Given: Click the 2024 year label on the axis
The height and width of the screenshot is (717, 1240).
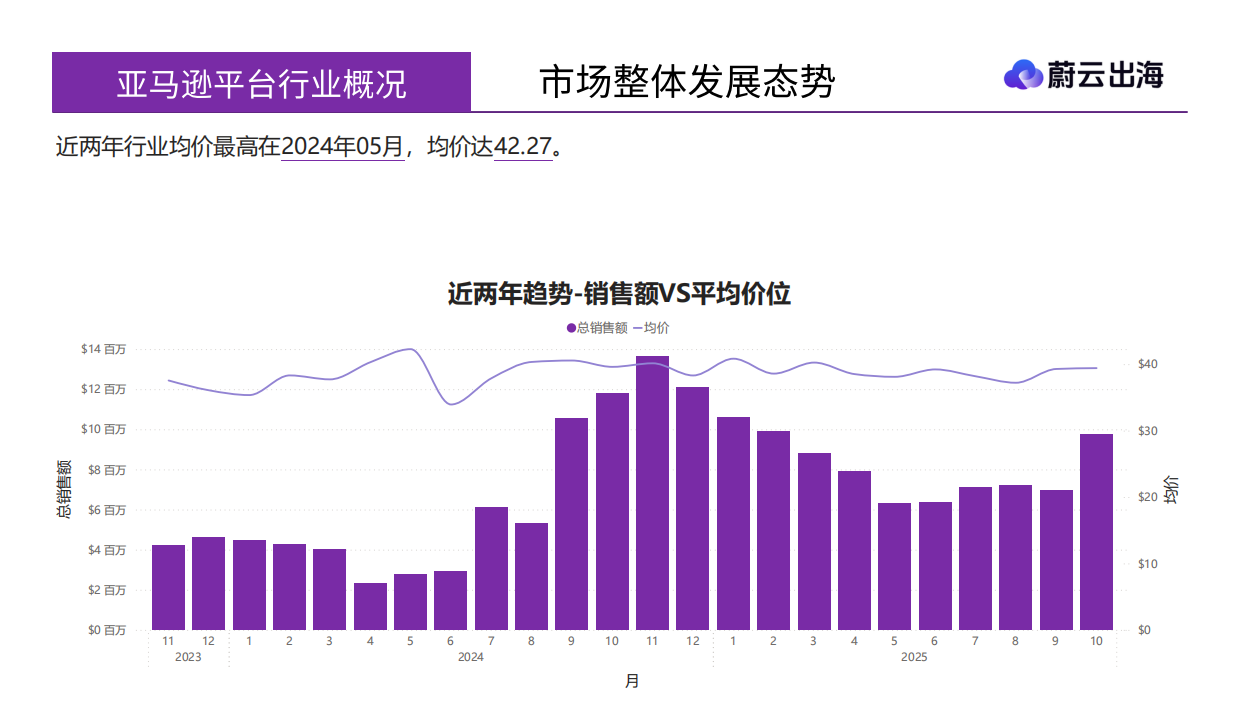Looking at the screenshot, I should click(x=470, y=657).
